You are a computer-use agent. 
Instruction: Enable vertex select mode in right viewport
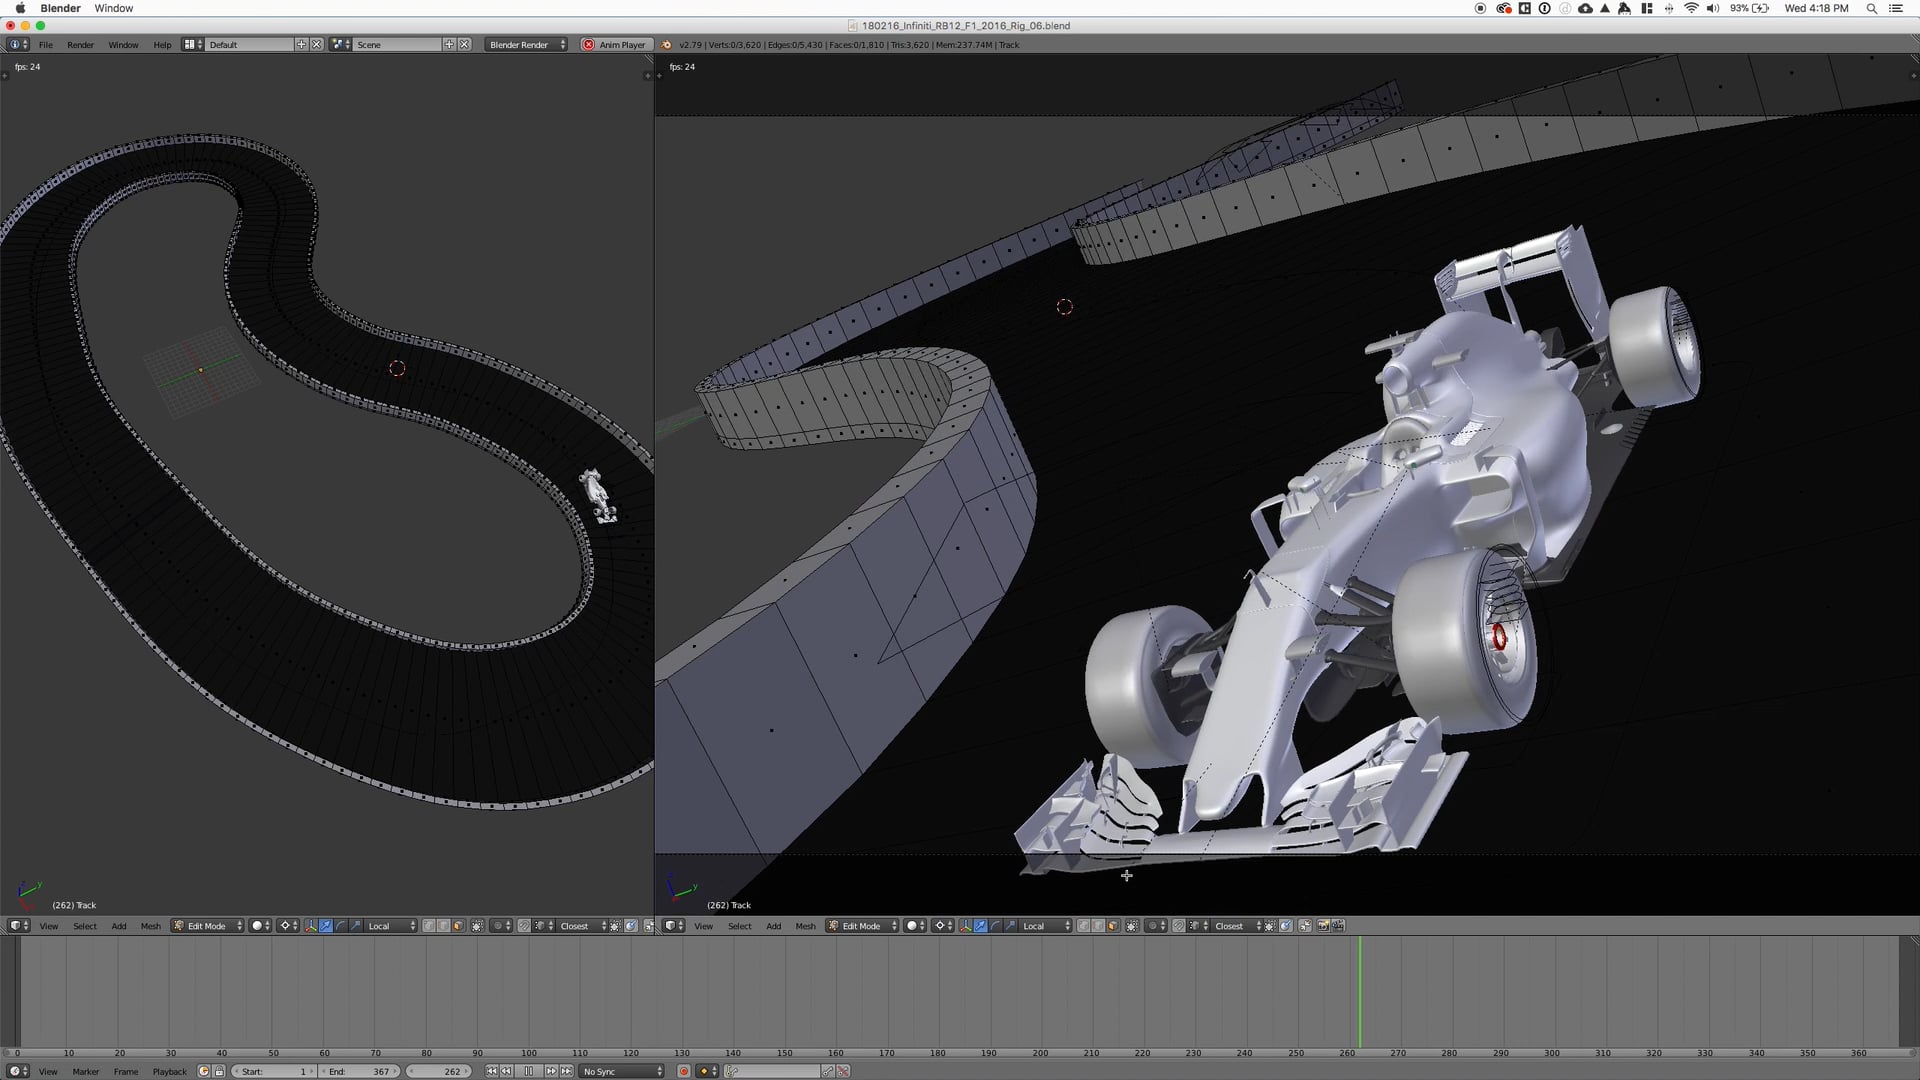click(1083, 926)
